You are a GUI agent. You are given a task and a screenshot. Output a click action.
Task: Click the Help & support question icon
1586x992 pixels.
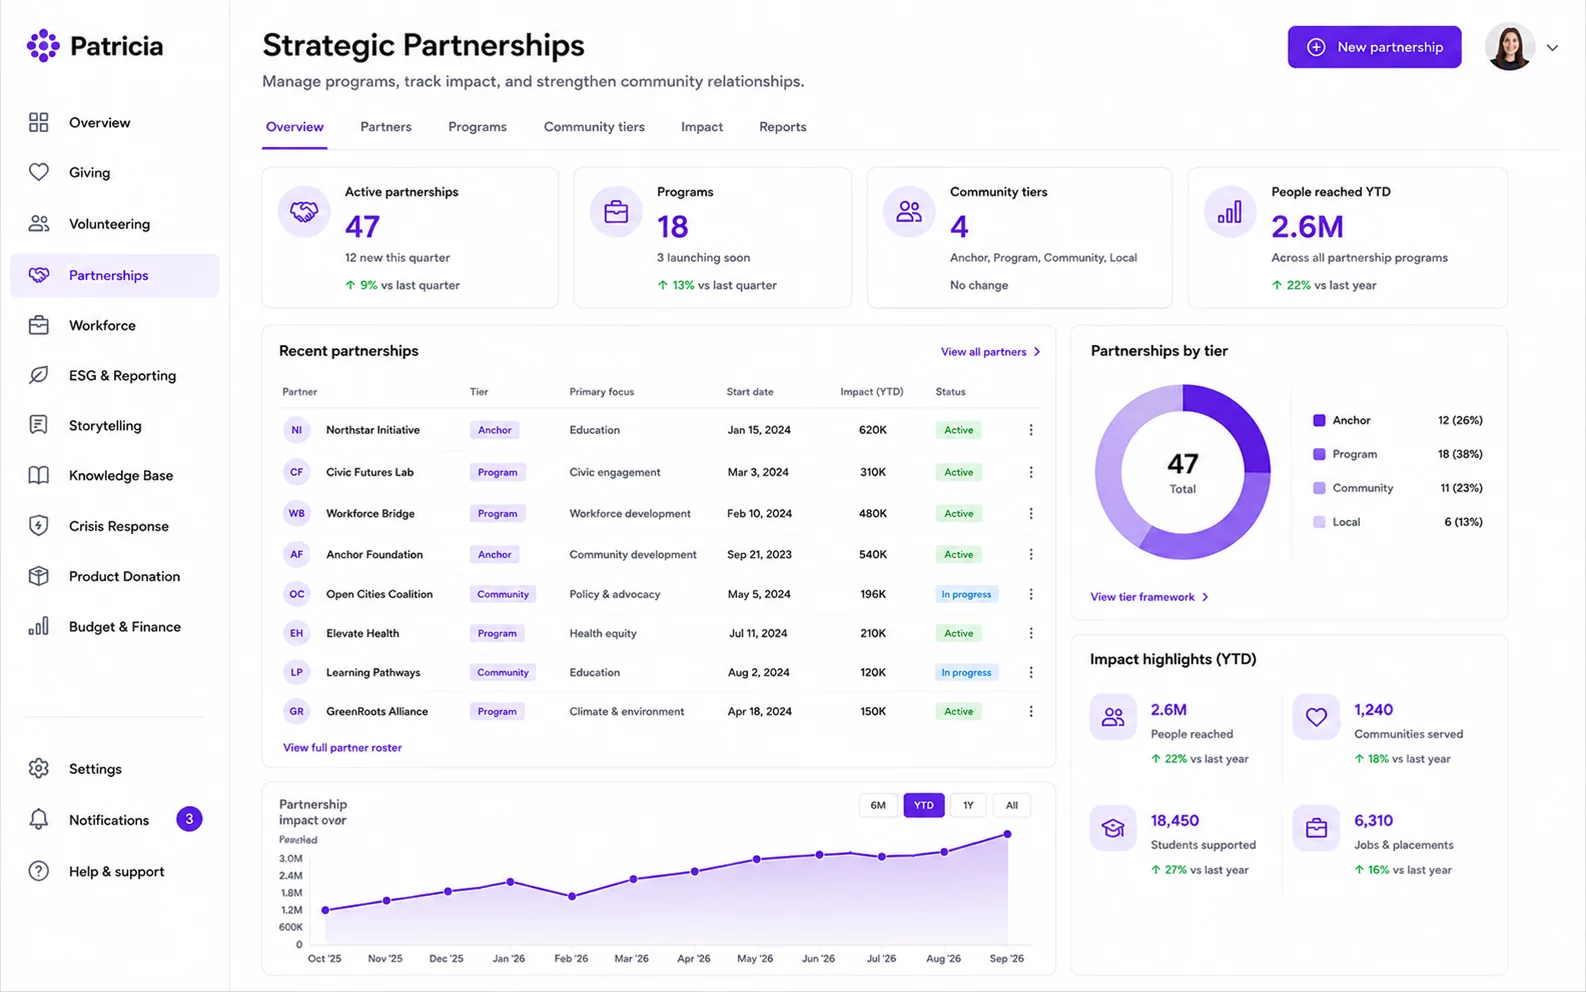pyautogui.click(x=39, y=871)
